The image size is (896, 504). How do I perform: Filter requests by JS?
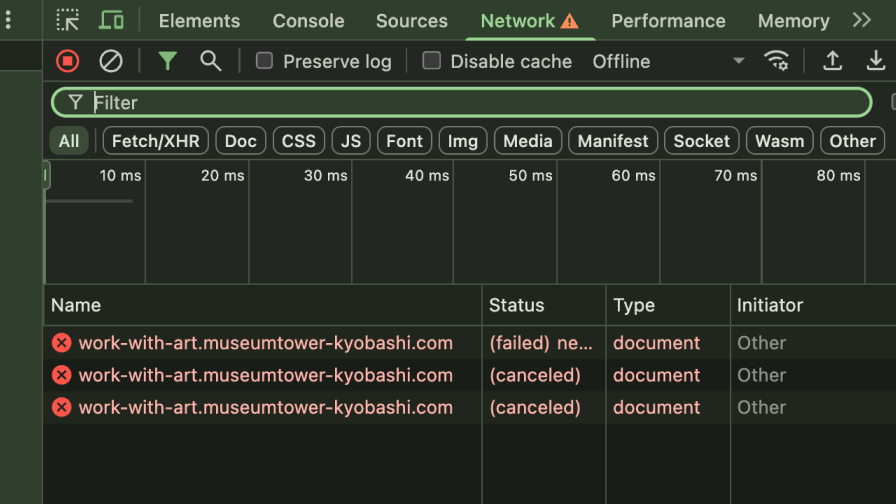(x=351, y=141)
